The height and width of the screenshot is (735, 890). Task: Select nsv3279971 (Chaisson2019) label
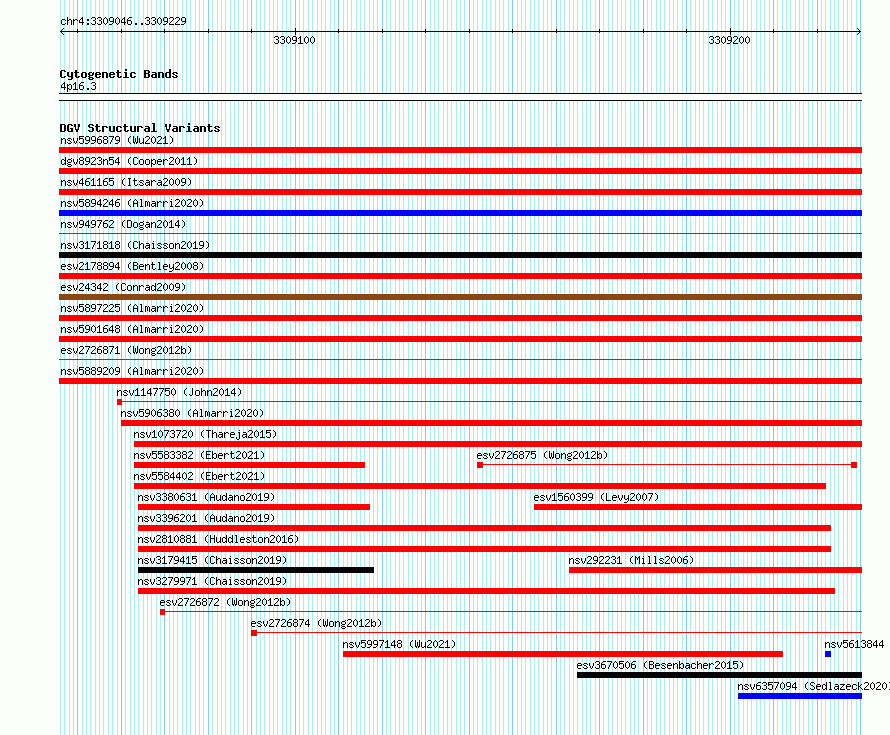coord(212,581)
